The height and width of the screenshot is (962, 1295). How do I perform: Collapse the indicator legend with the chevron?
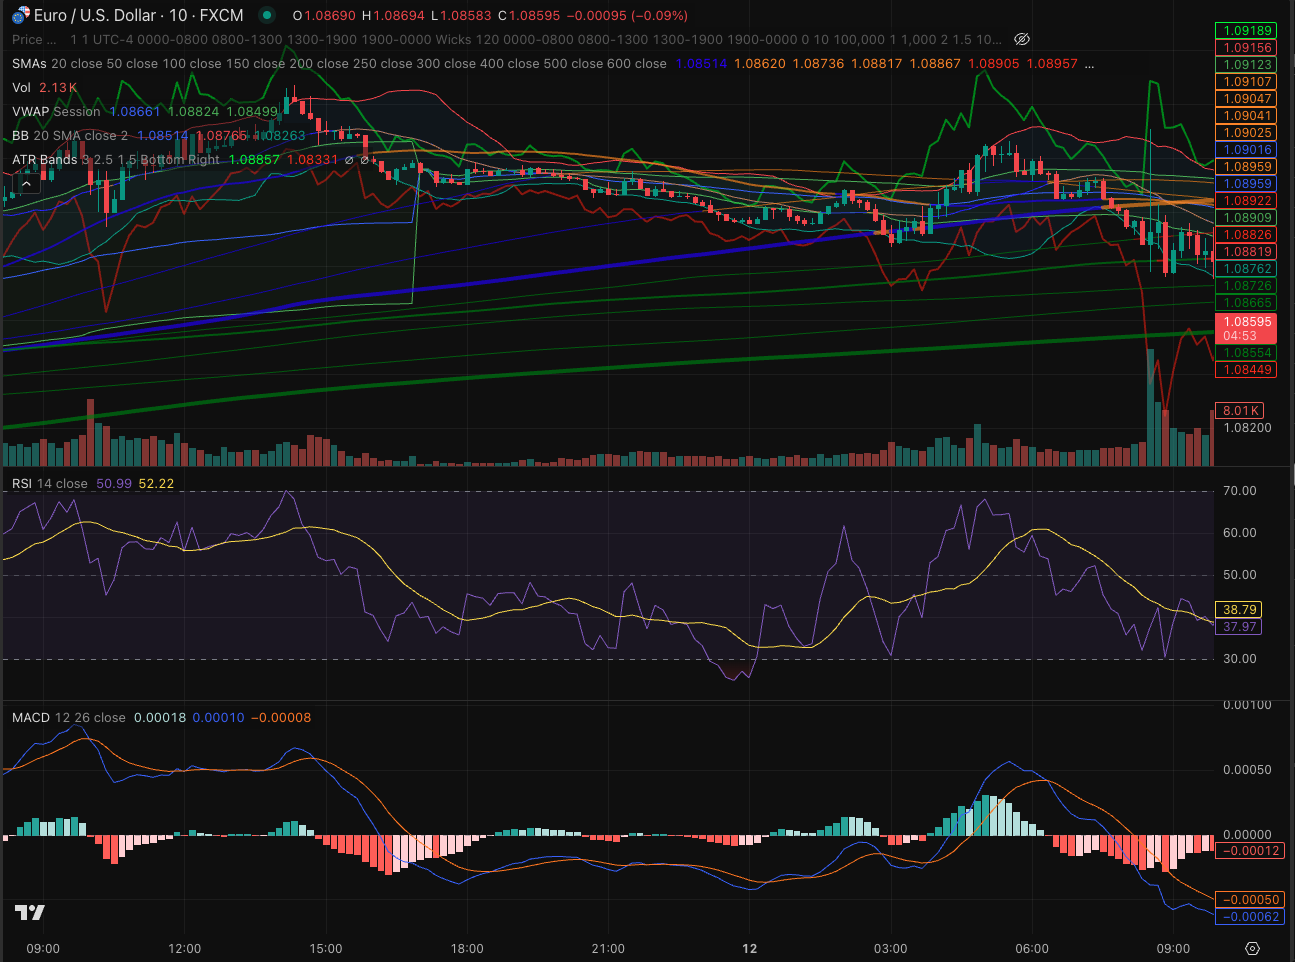click(27, 184)
